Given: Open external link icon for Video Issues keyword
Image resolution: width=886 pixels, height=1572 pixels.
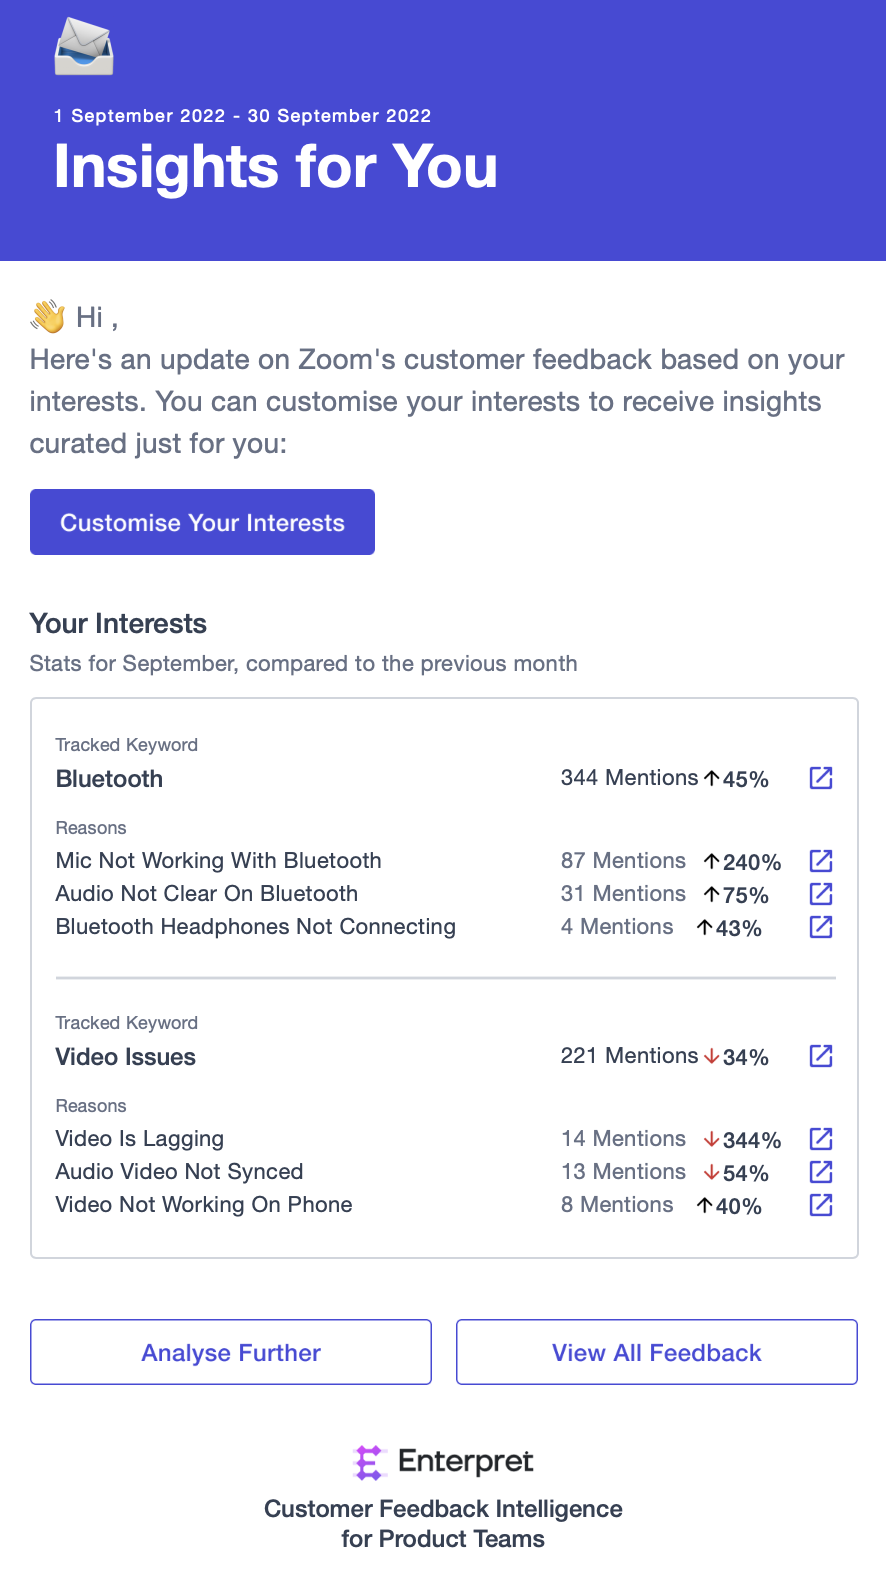Looking at the screenshot, I should pos(821,1056).
